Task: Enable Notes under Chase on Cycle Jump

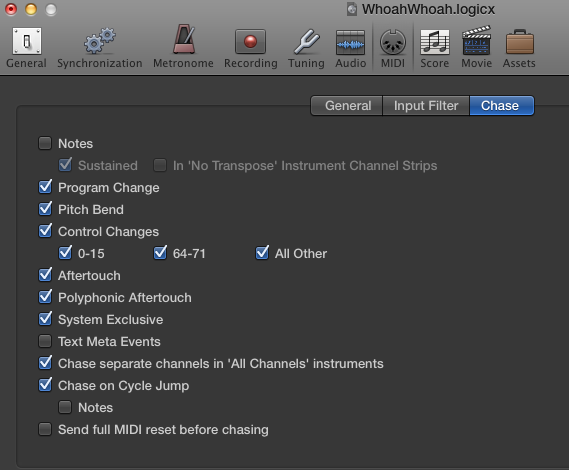Action: [65, 407]
